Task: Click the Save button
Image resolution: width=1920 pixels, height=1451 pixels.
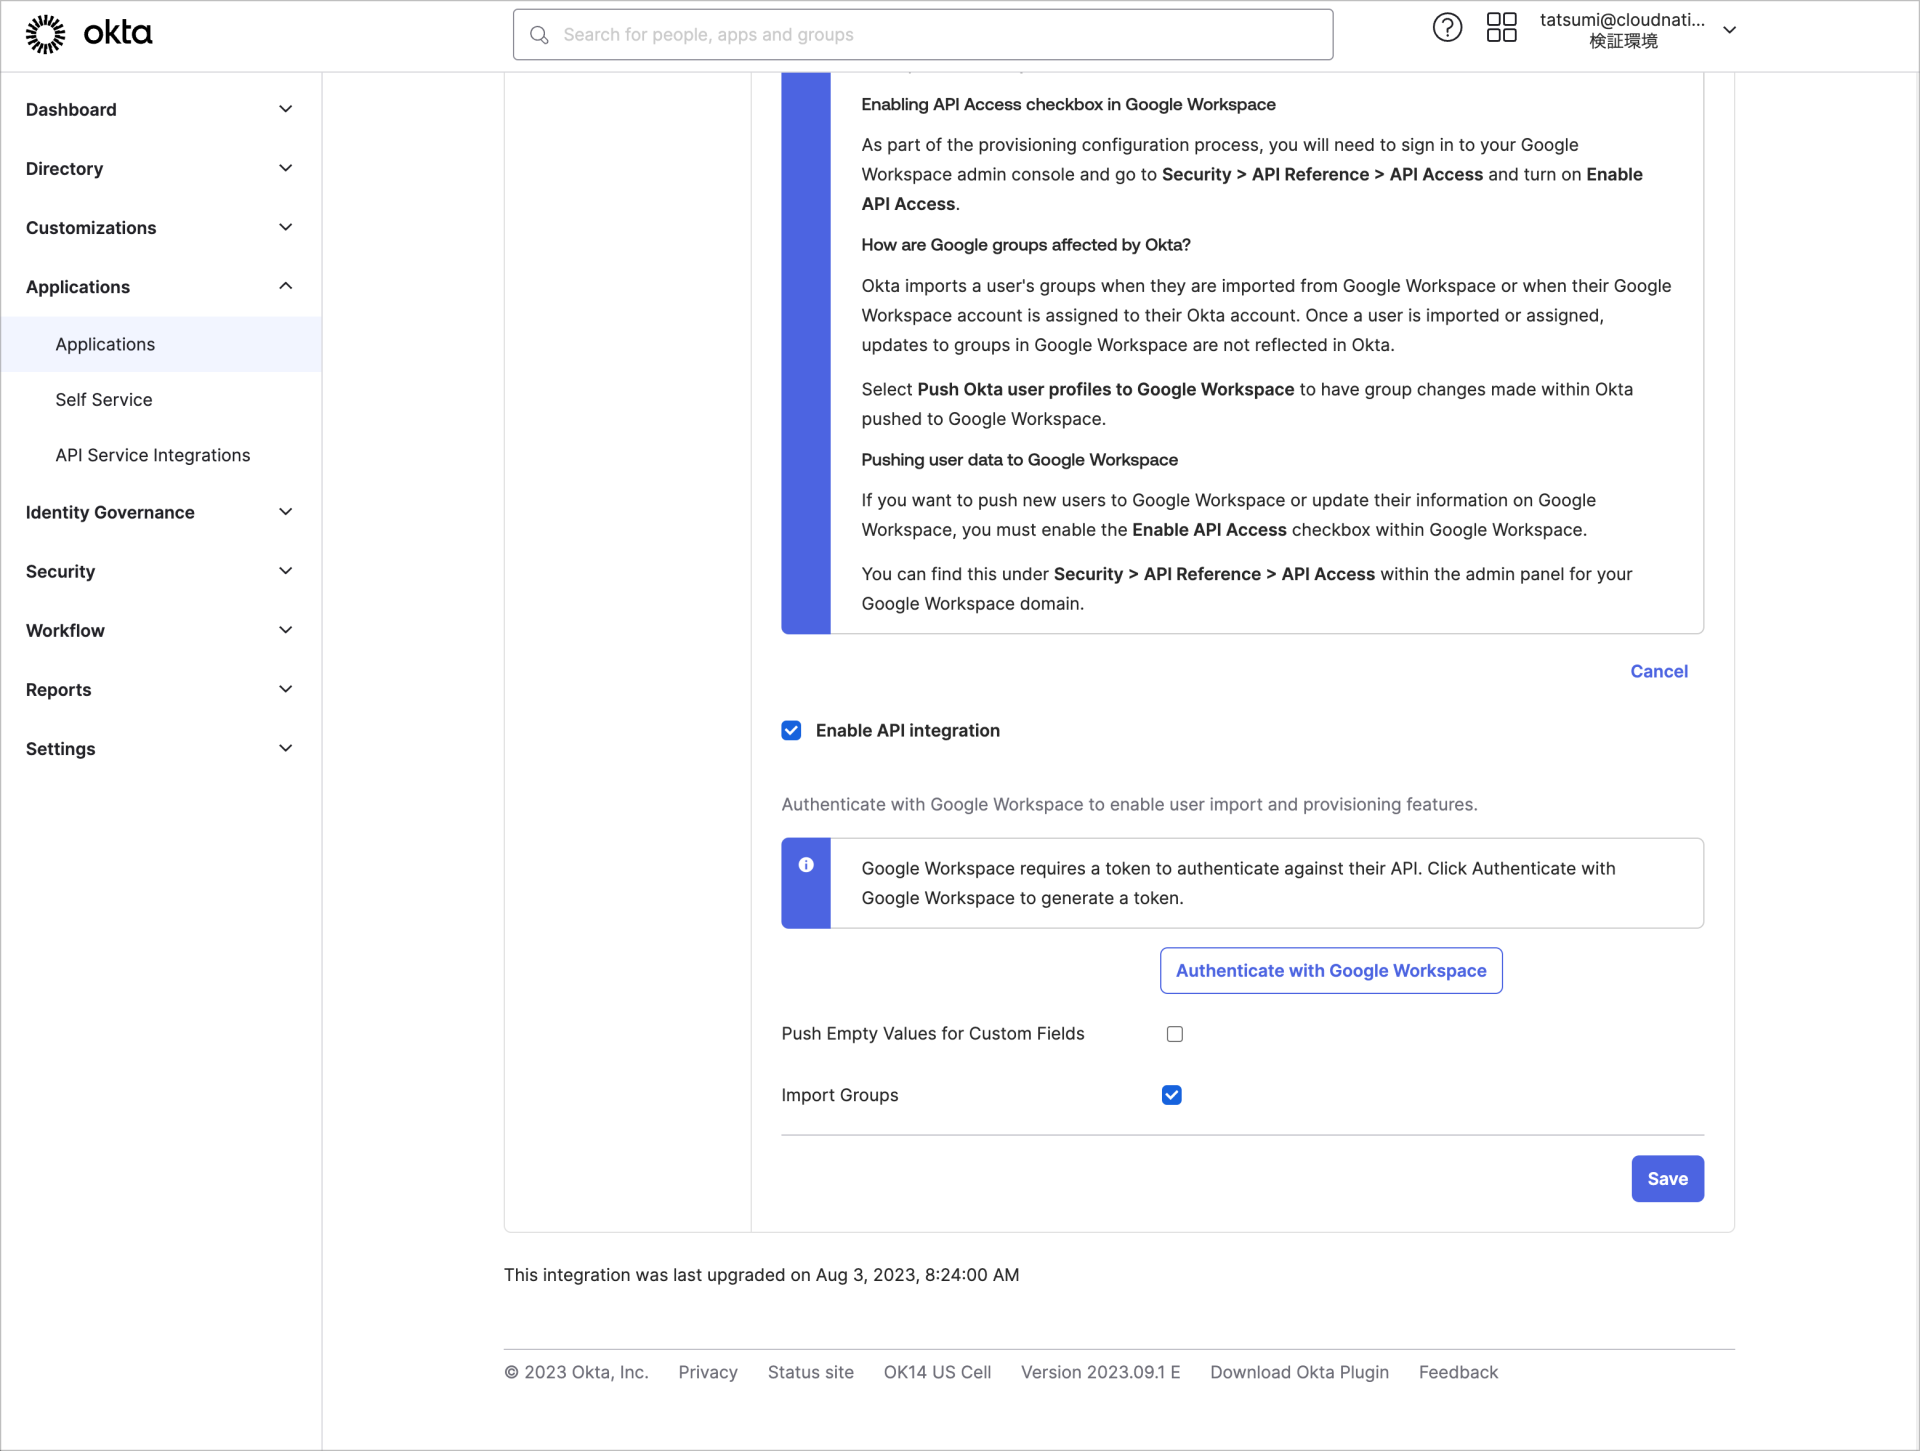Action: [x=1666, y=1178]
